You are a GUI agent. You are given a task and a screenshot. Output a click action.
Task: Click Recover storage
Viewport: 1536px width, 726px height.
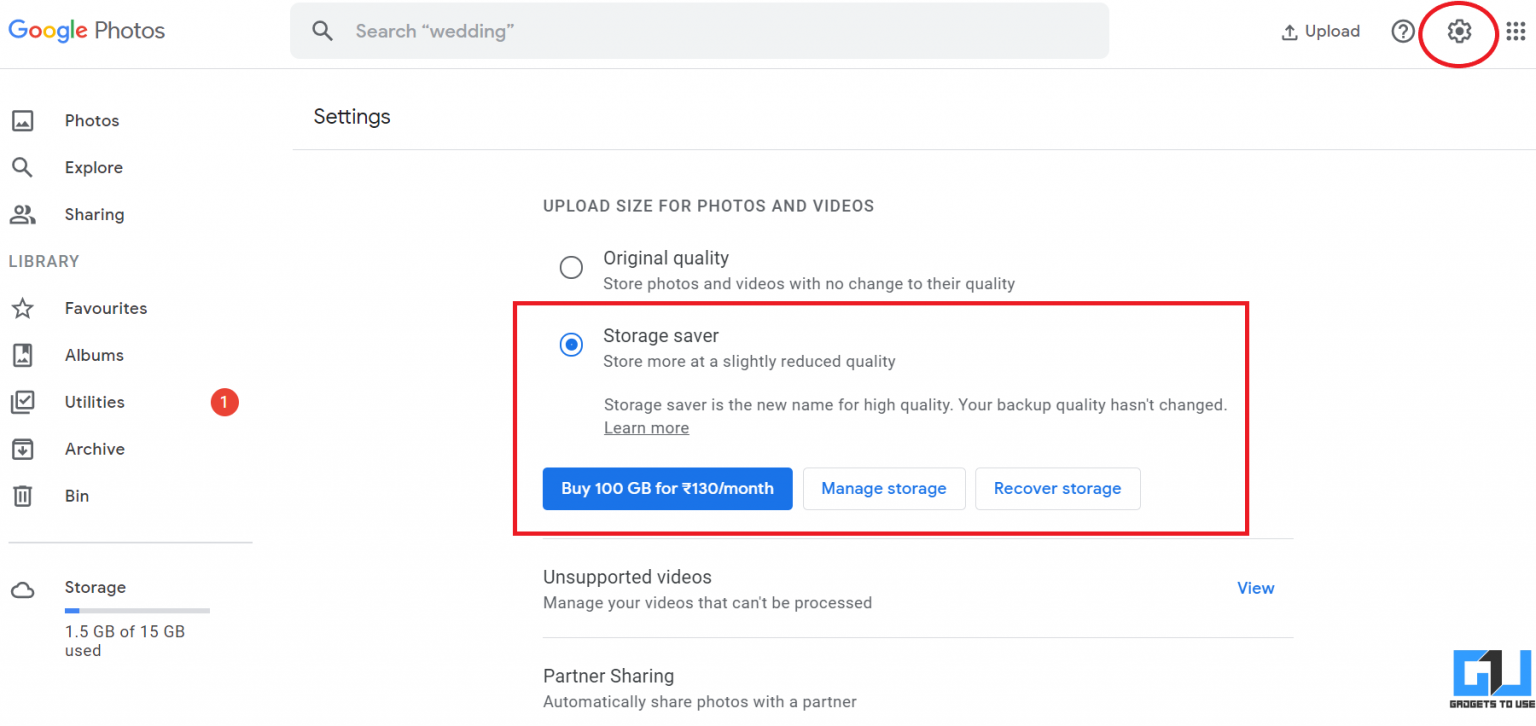[1057, 488]
